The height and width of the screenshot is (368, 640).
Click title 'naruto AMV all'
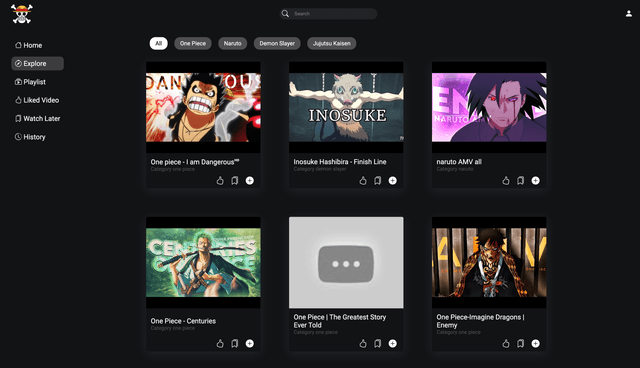(x=459, y=162)
